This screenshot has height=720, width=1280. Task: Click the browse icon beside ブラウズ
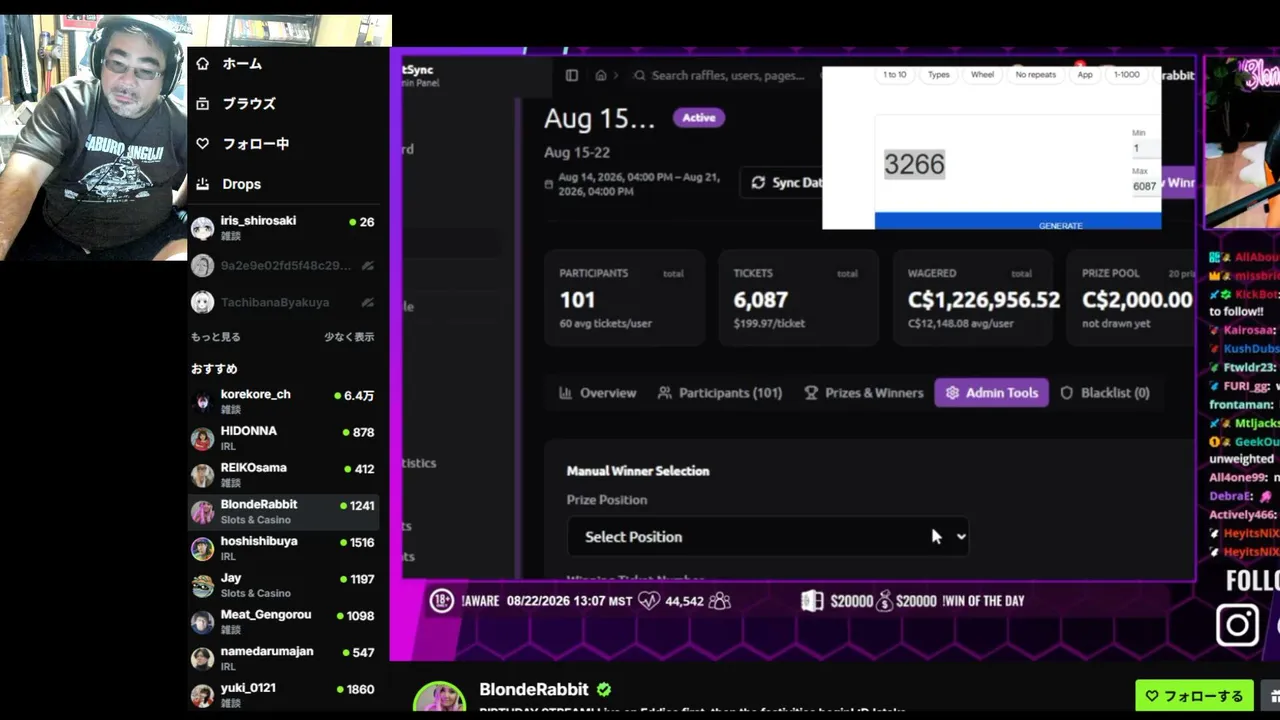[203, 103]
